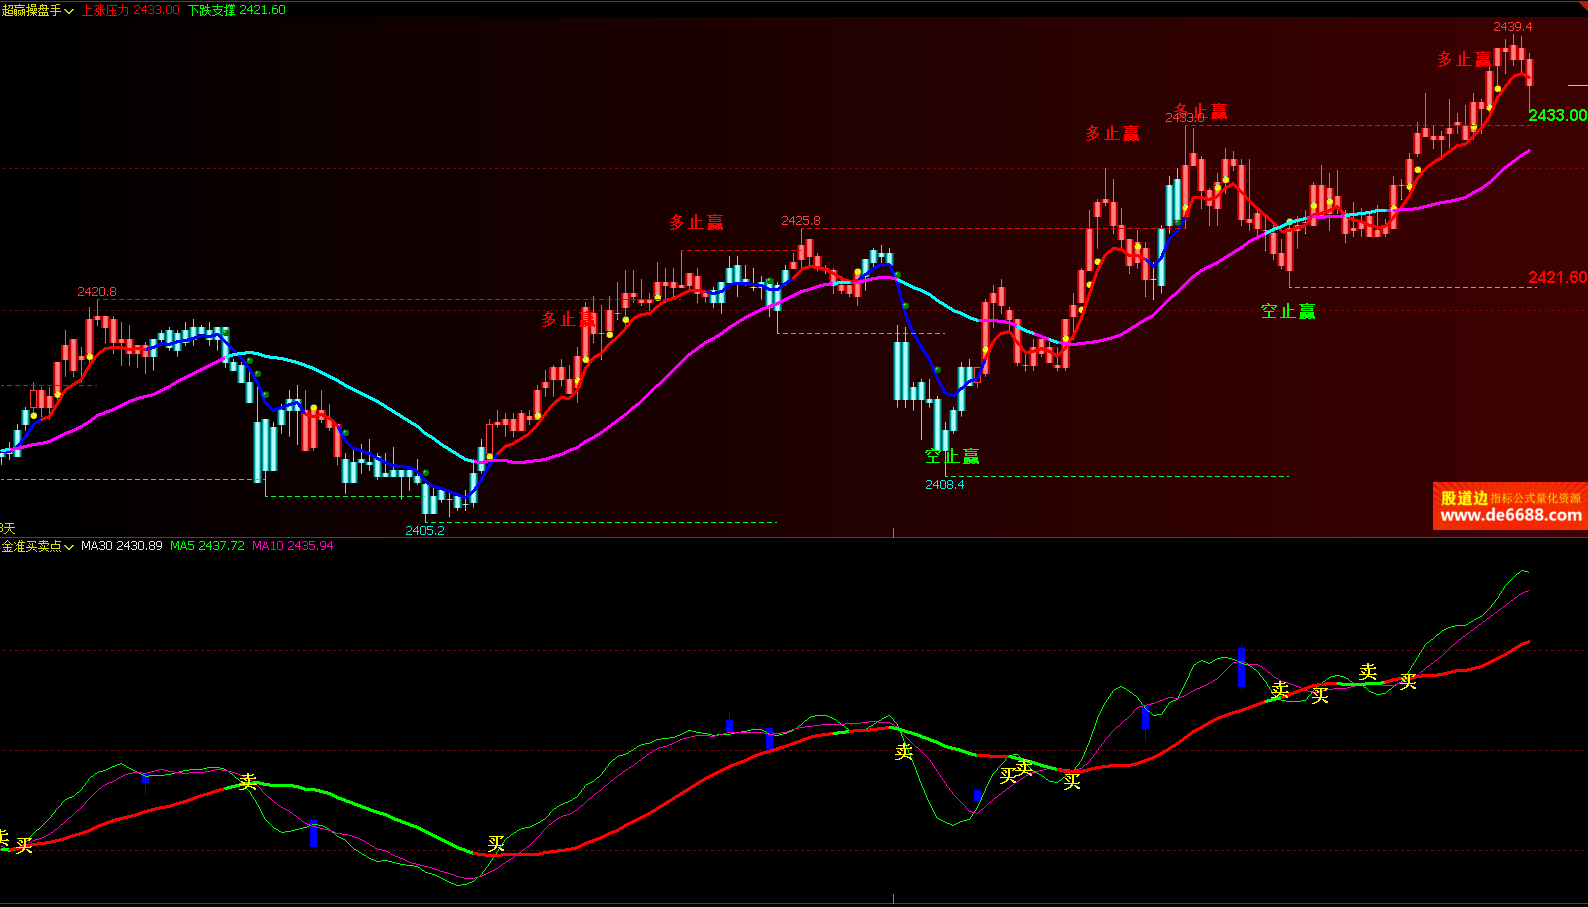The width and height of the screenshot is (1588, 907).
Task: Open the www.de6688.com watermark link
Action: 1510,515
